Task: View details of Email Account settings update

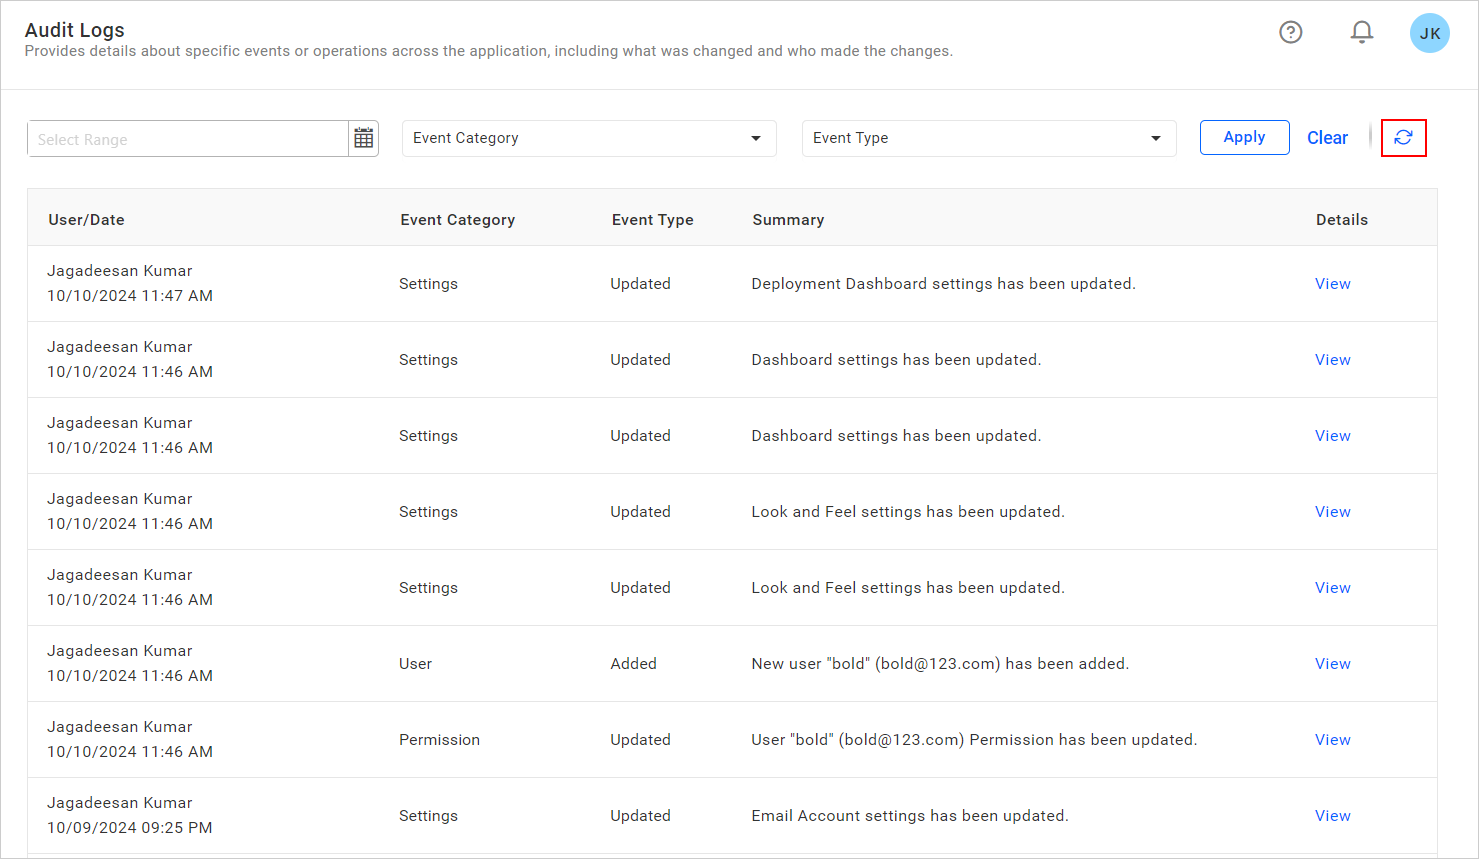Action: pos(1332,815)
